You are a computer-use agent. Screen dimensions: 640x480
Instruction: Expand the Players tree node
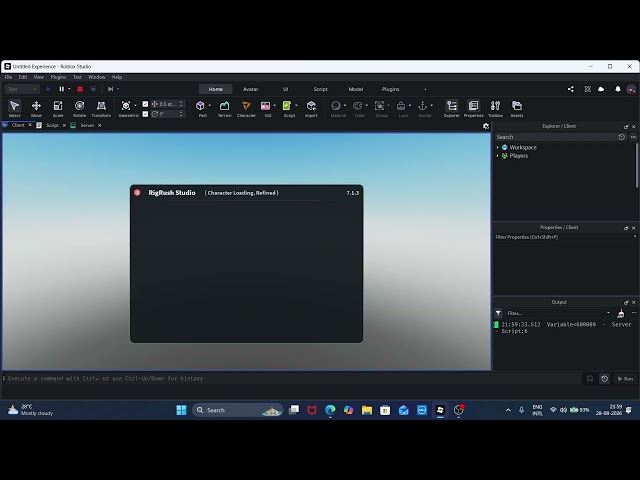point(498,156)
